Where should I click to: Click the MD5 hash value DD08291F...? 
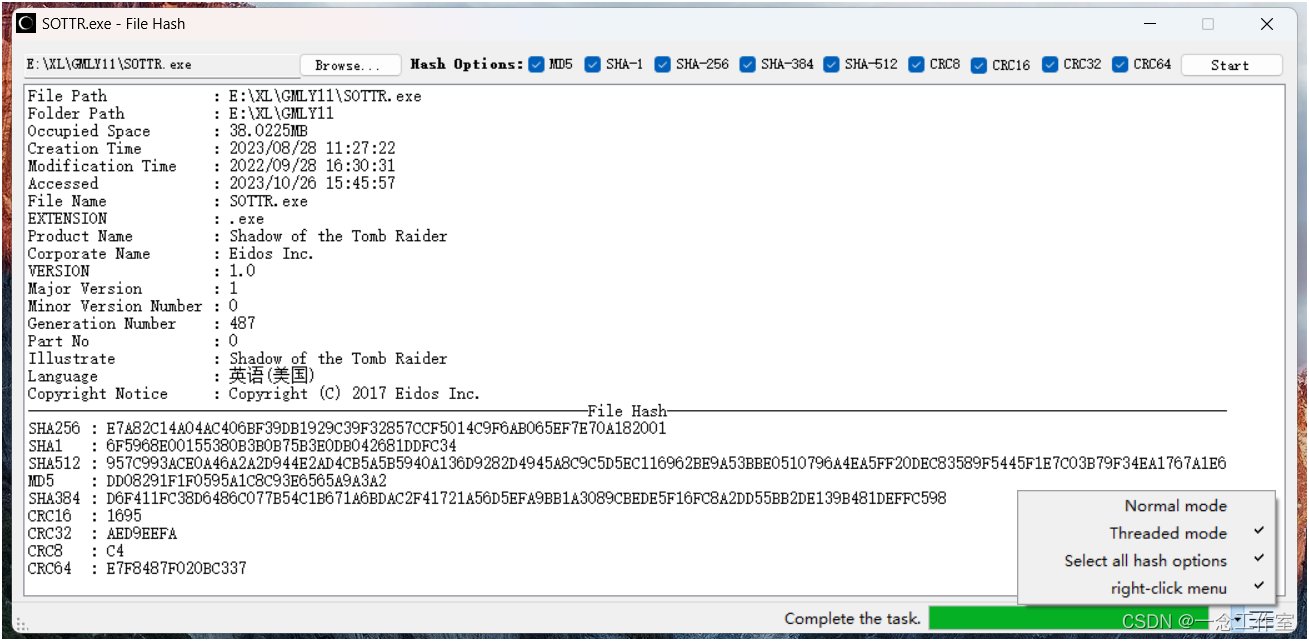point(246,481)
